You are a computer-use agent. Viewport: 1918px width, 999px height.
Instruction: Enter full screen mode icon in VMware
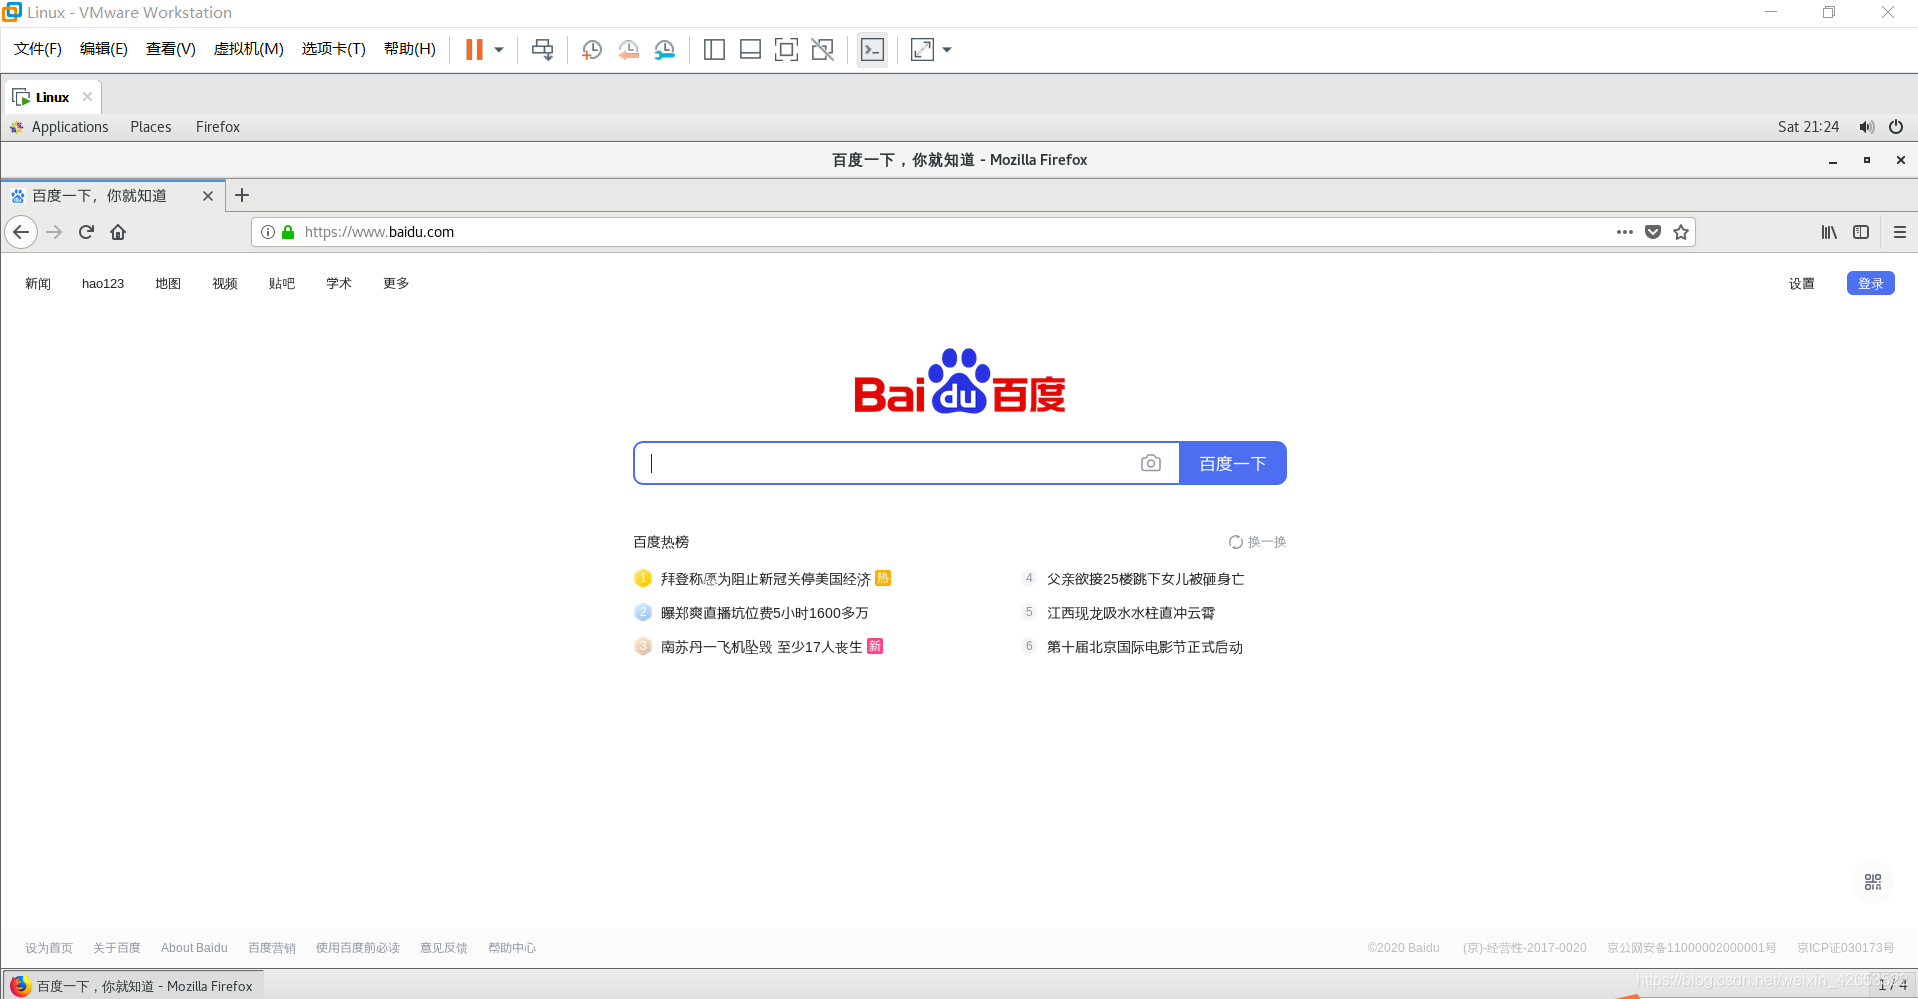click(x=786, y=49)
